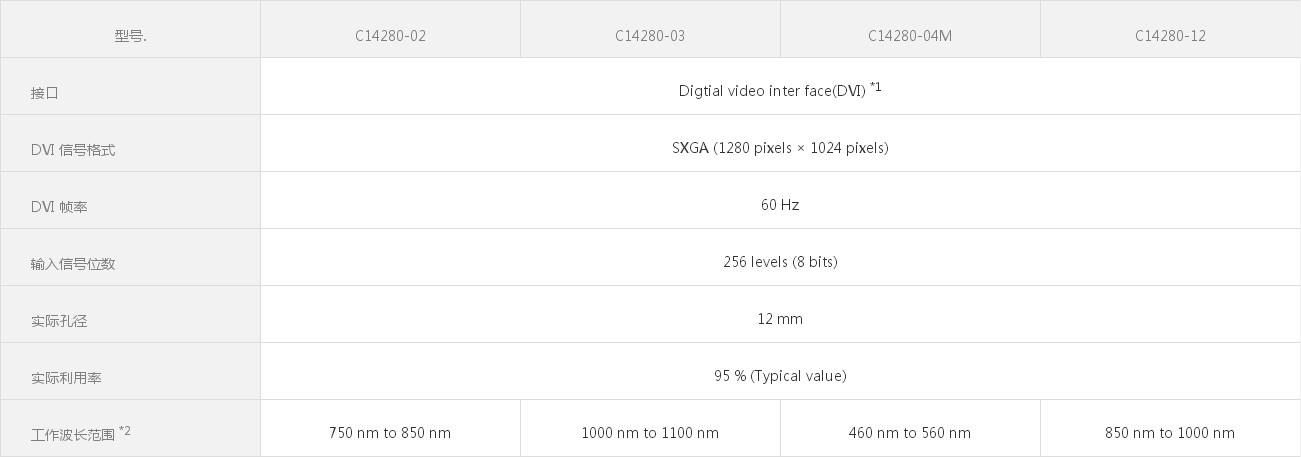Select the DVI 信号格式 row label
1301x457 pixels.
coord(73,150)
